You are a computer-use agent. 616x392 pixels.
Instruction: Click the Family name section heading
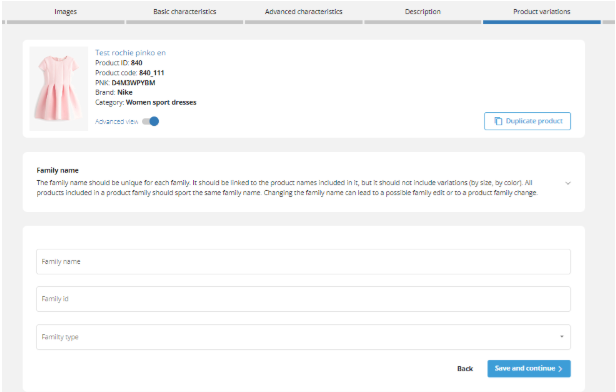(57, 170)
